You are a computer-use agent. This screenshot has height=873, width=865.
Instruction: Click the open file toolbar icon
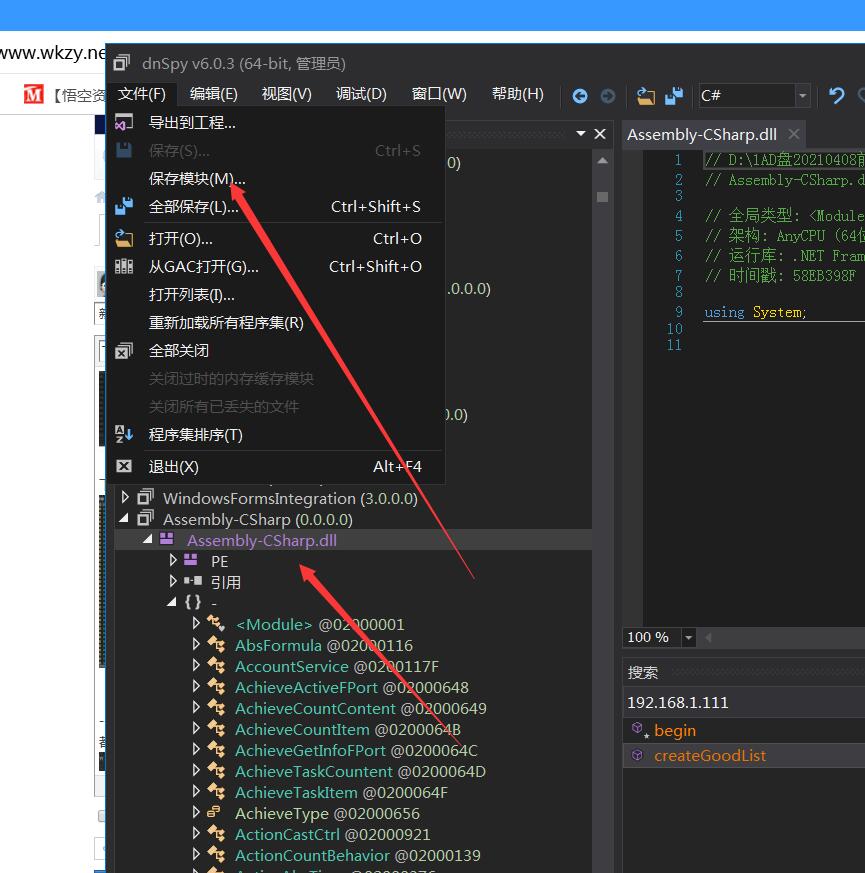point(646,96)
